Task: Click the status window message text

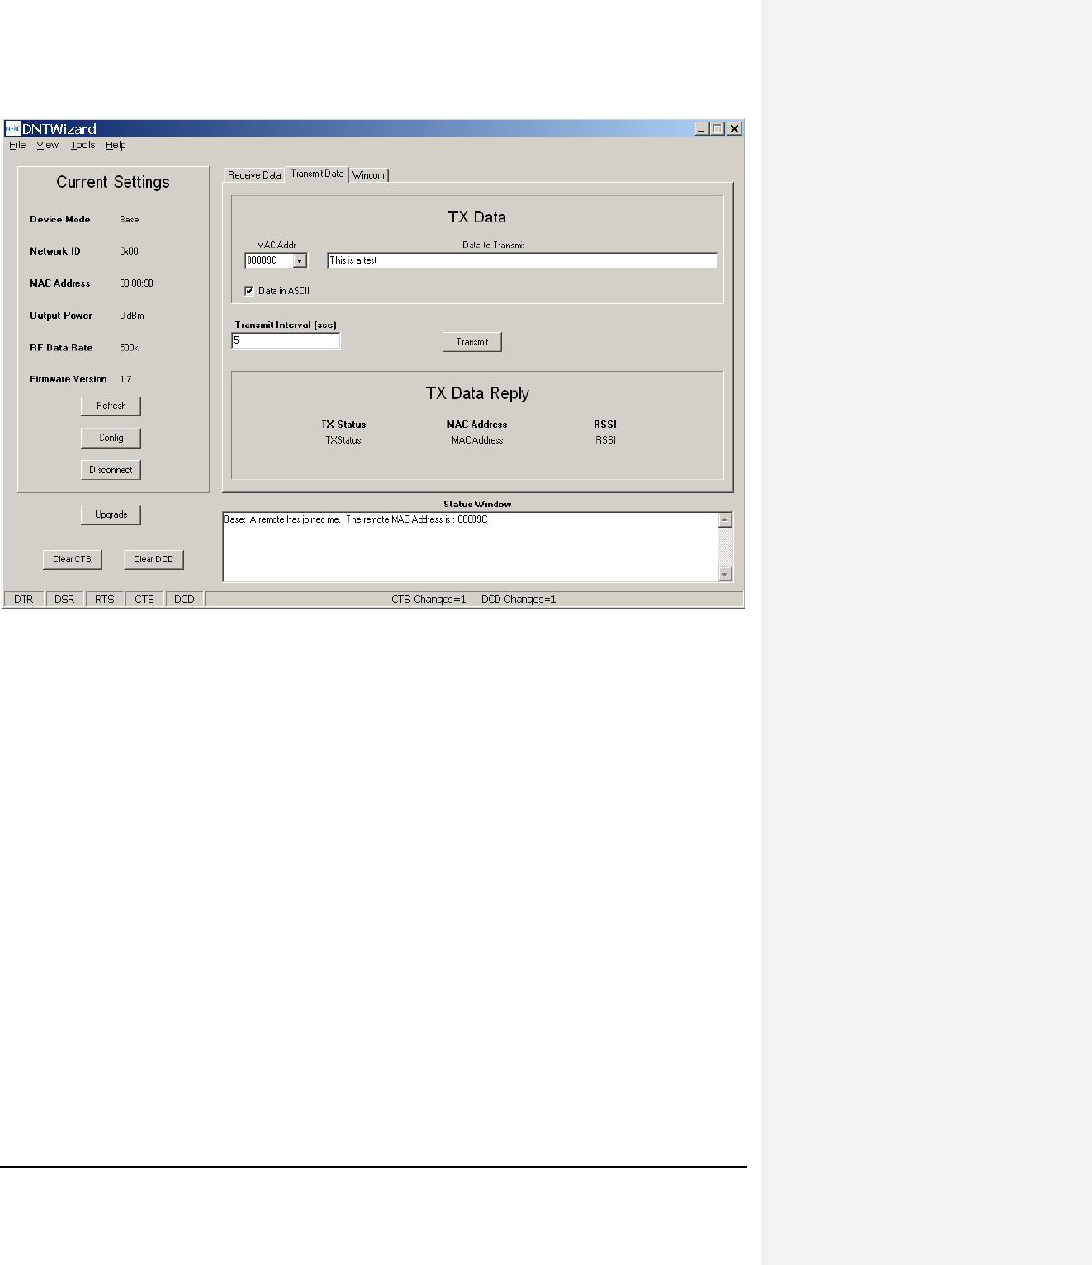Action: [355, 520]
